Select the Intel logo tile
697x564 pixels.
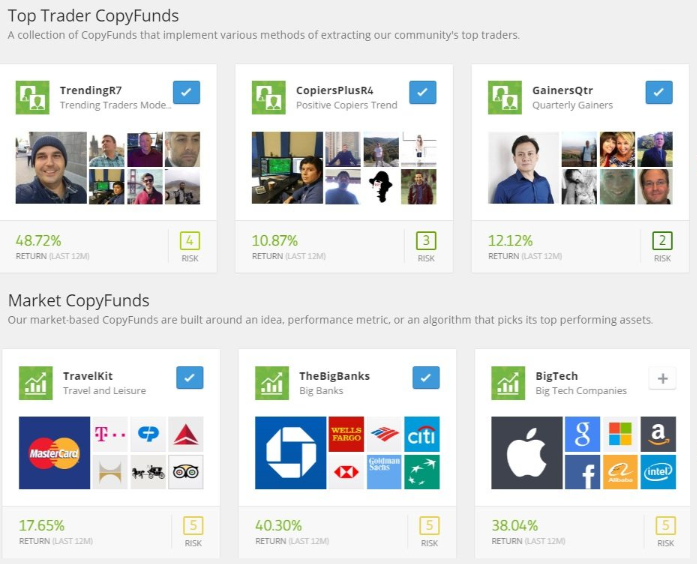pos(658,472)
